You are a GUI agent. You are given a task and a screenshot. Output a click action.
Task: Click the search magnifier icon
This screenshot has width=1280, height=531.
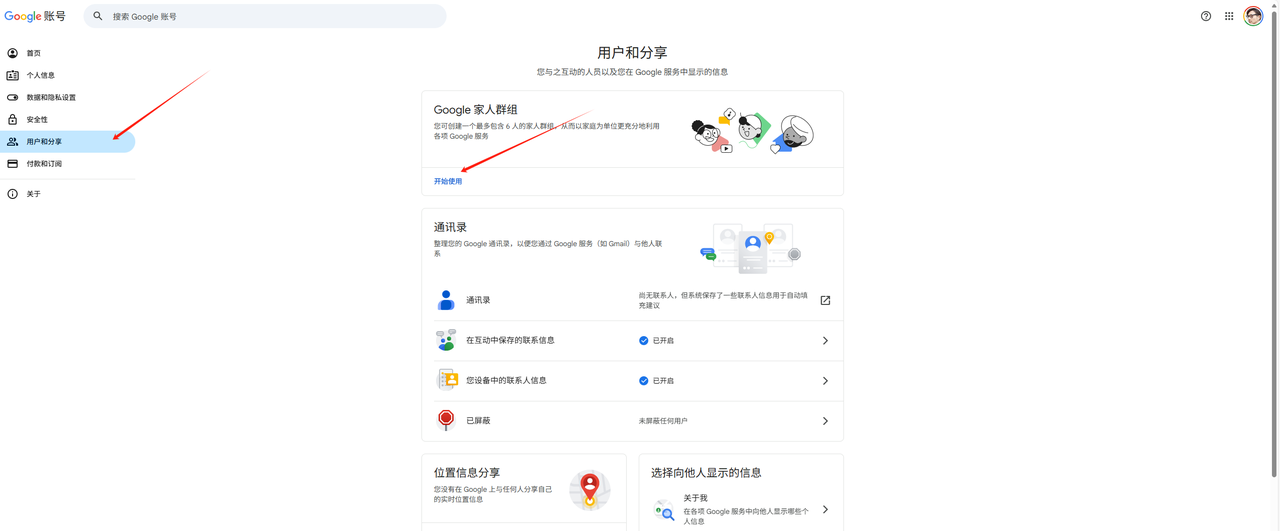tap(98, 16)
